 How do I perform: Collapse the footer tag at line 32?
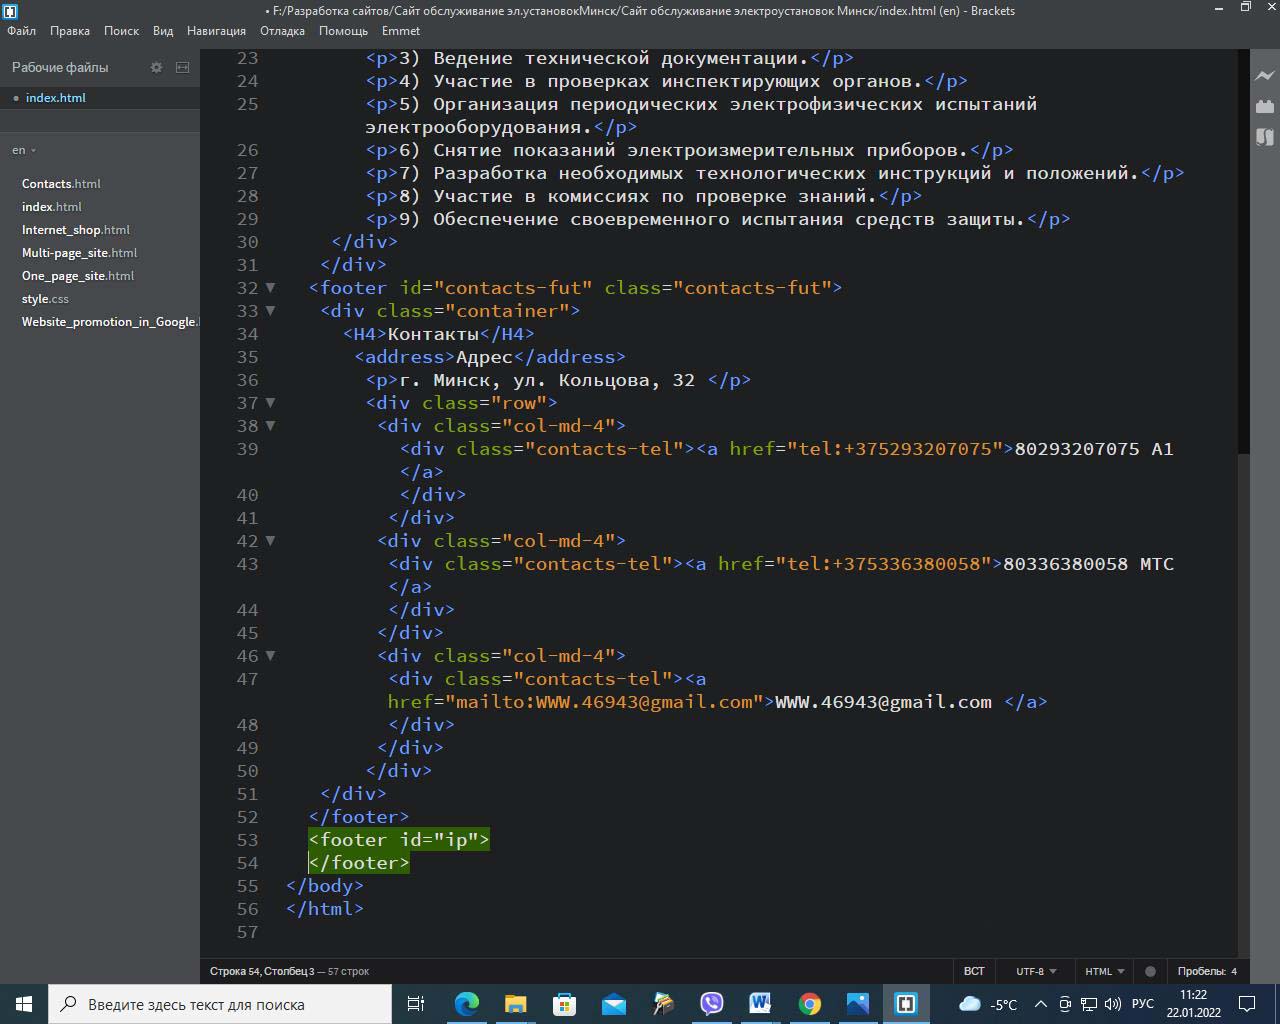270,288
